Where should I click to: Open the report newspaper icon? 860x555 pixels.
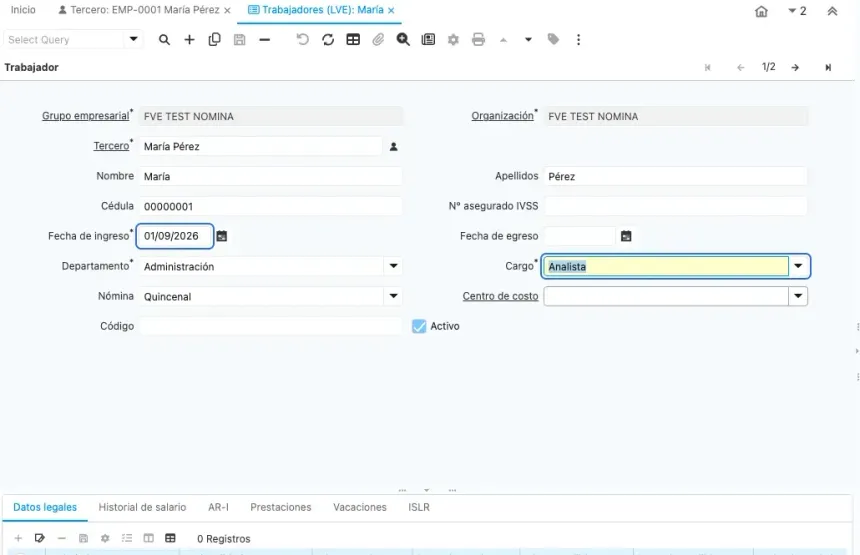(428, 39)
